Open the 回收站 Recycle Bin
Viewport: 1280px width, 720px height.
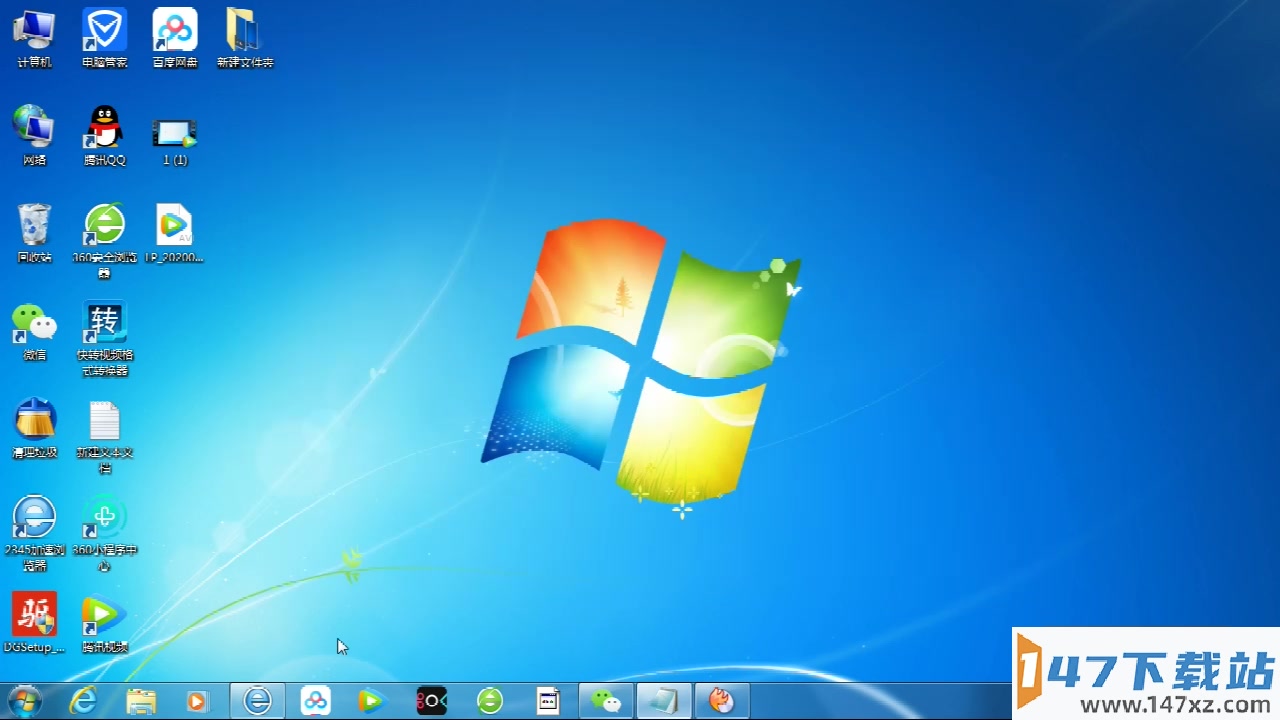[34, 233]
